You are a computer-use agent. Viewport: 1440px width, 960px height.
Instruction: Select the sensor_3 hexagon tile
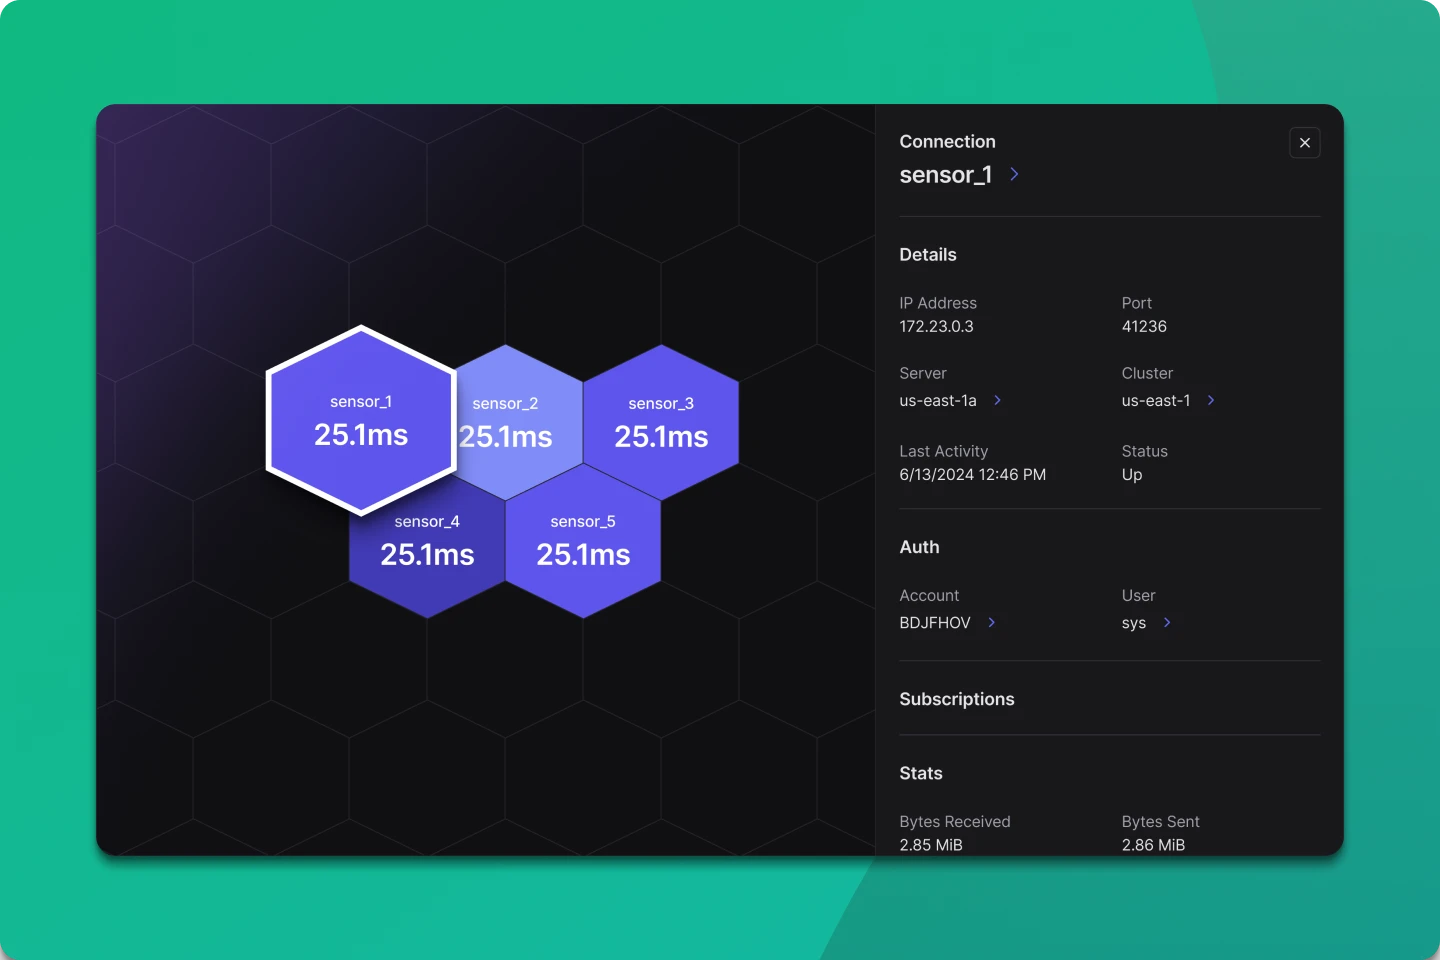(661, 422)
